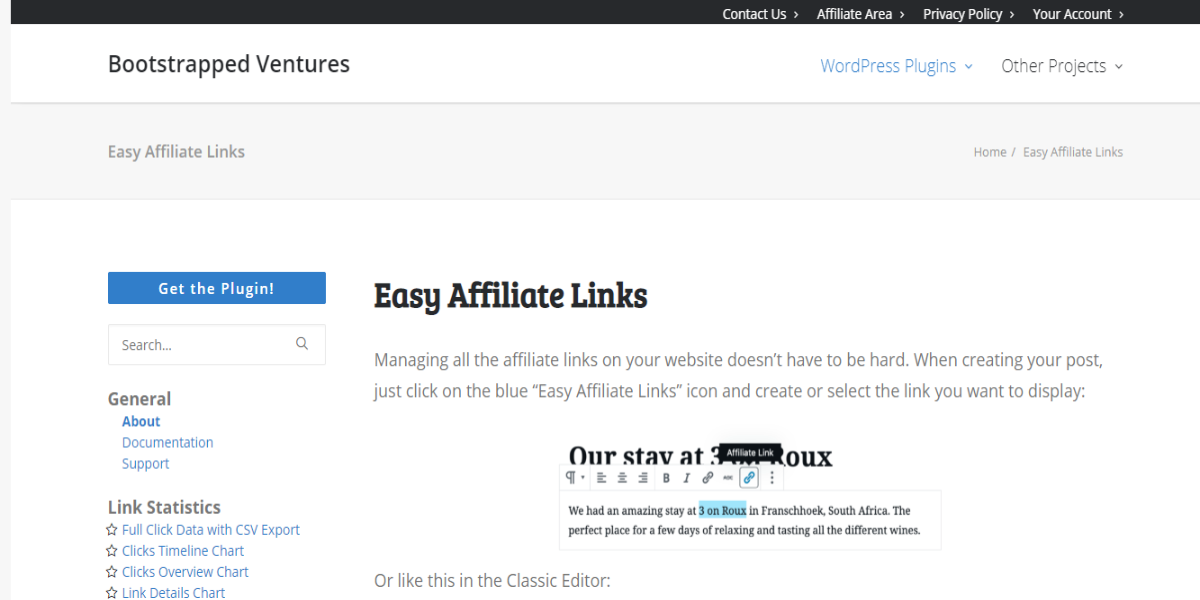Open the Support sidebar link
This screenshot has height=600, width=1200.
point(145,464)
